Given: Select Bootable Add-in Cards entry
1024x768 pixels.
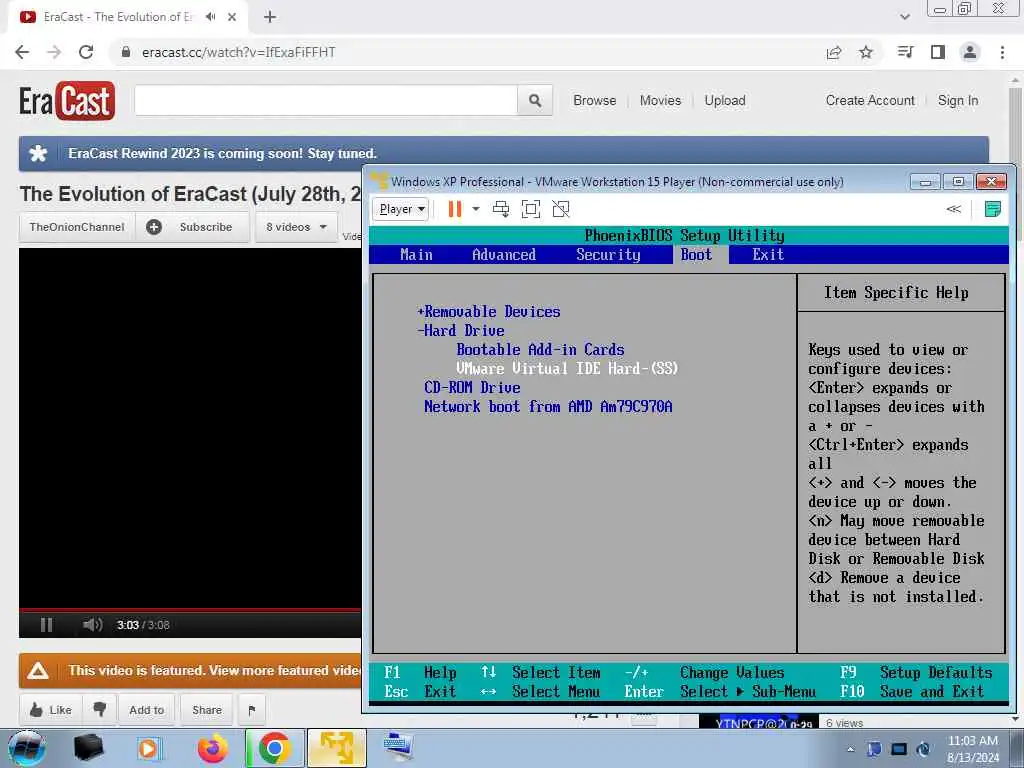Looking at the screenshot, I should click(540, 349).
